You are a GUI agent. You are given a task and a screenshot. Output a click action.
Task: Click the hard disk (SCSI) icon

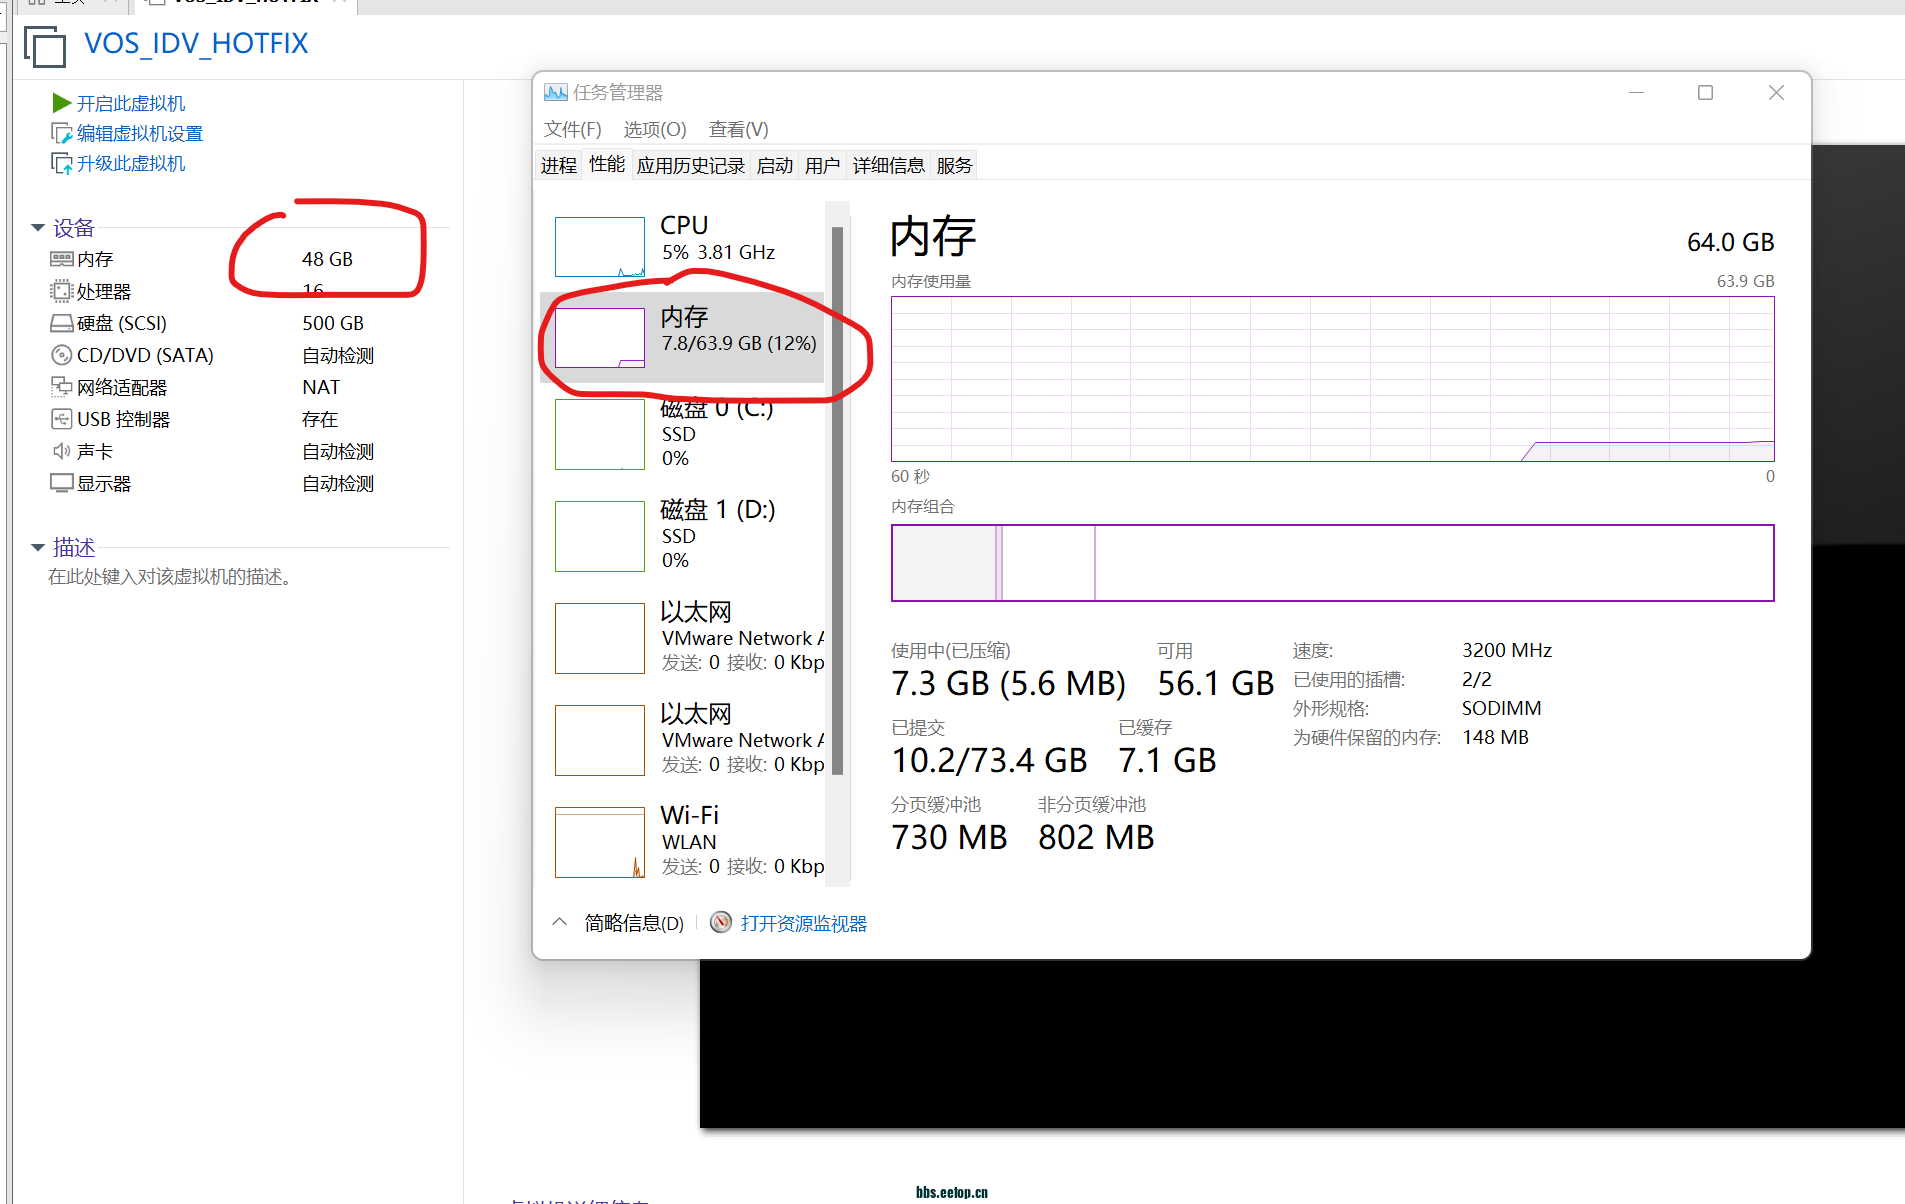point(61,323)
